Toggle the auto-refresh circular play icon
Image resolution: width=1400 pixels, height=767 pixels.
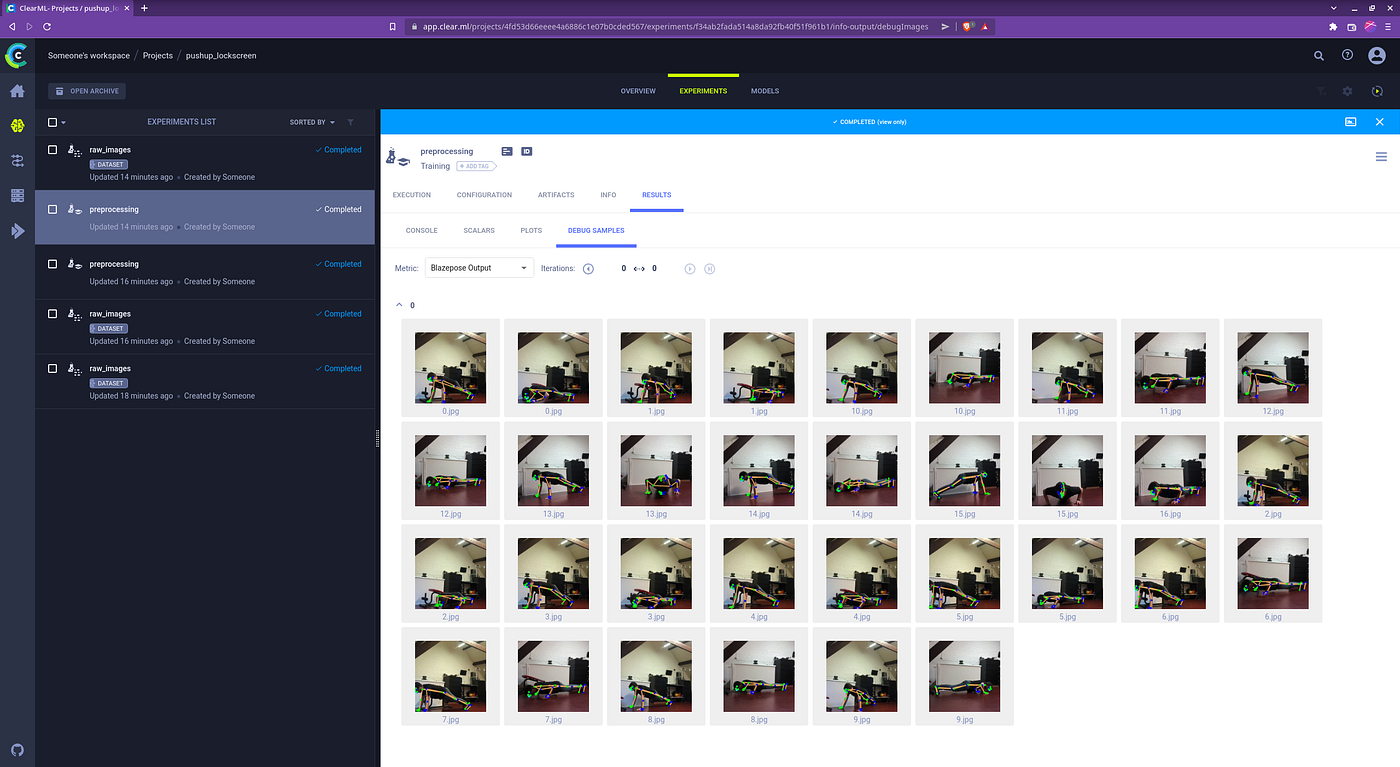coord(1377,91)
